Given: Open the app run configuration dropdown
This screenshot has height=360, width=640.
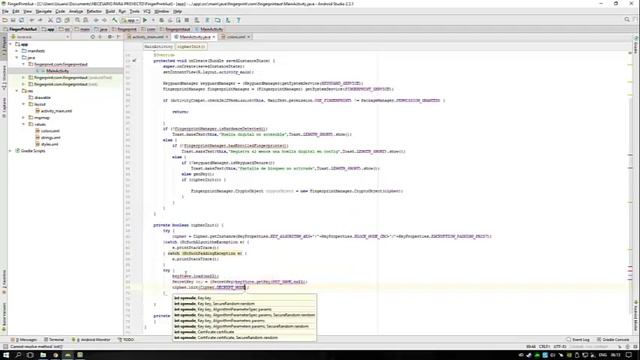Looking at the screenshot, I should (x=130, y=20).
